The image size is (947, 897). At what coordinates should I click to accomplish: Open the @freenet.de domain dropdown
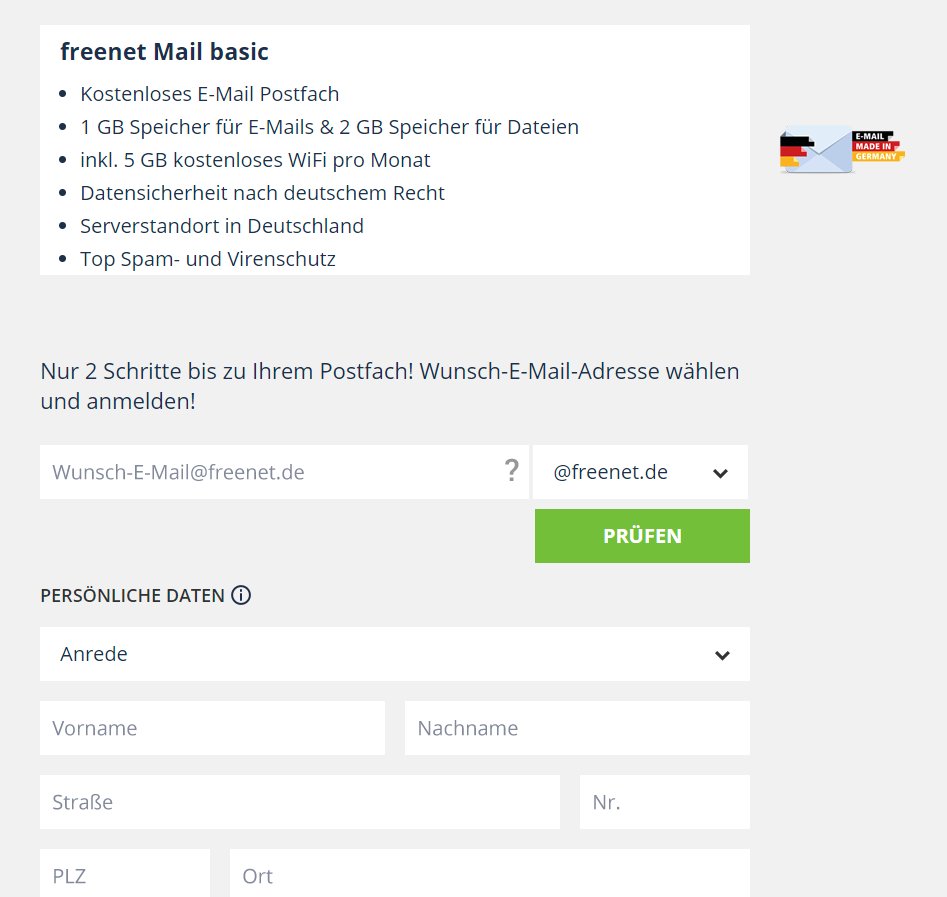(x=640, y=472)
